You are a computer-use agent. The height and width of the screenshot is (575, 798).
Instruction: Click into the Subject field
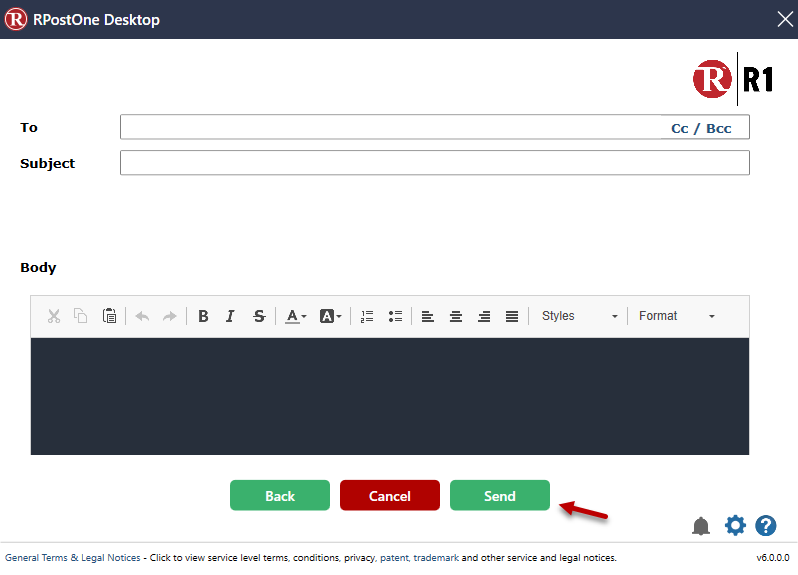(x=435, y=163)
